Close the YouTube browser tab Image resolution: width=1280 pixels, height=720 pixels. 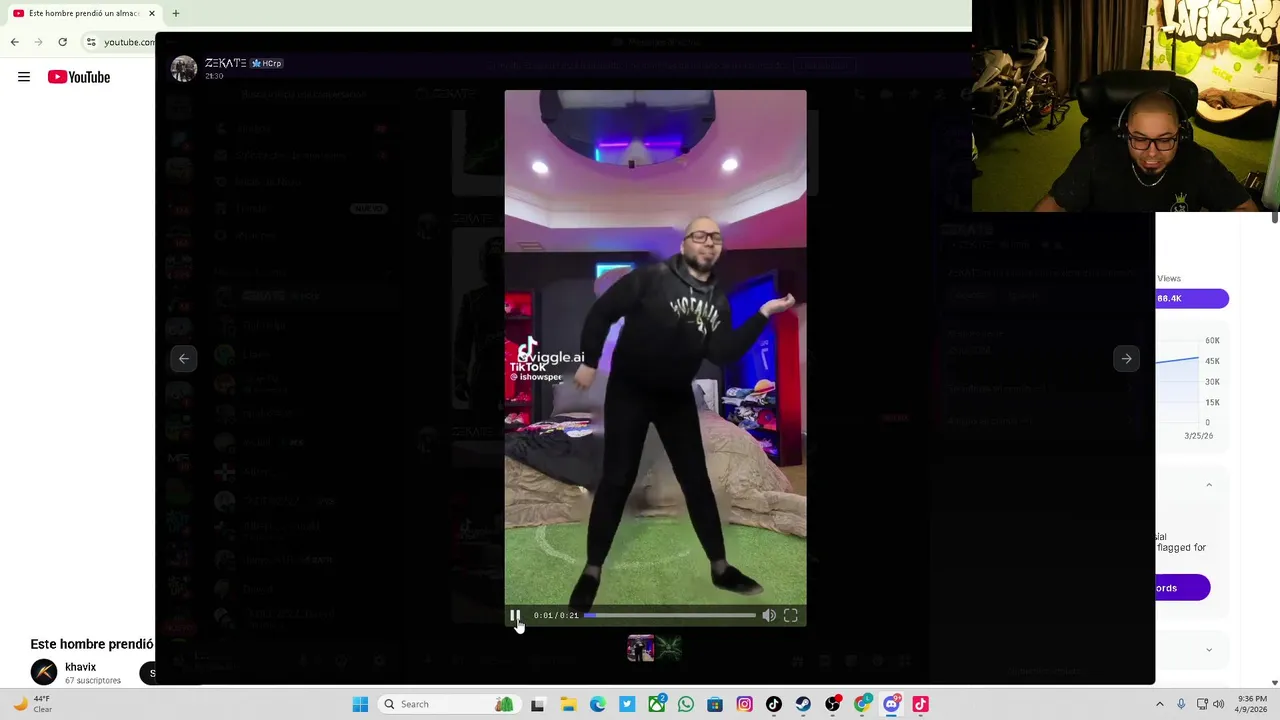(152, 13)
